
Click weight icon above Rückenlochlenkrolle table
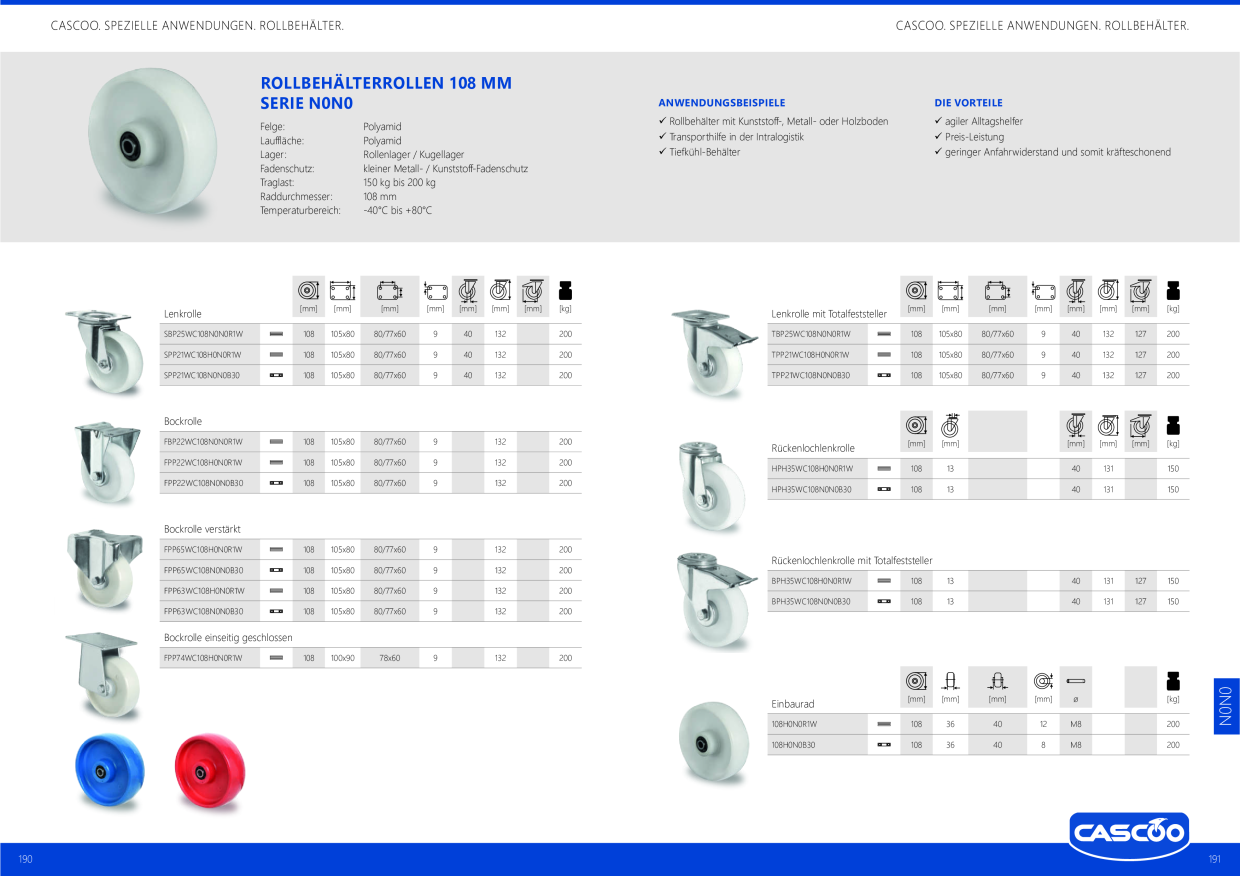point(1173,426)
